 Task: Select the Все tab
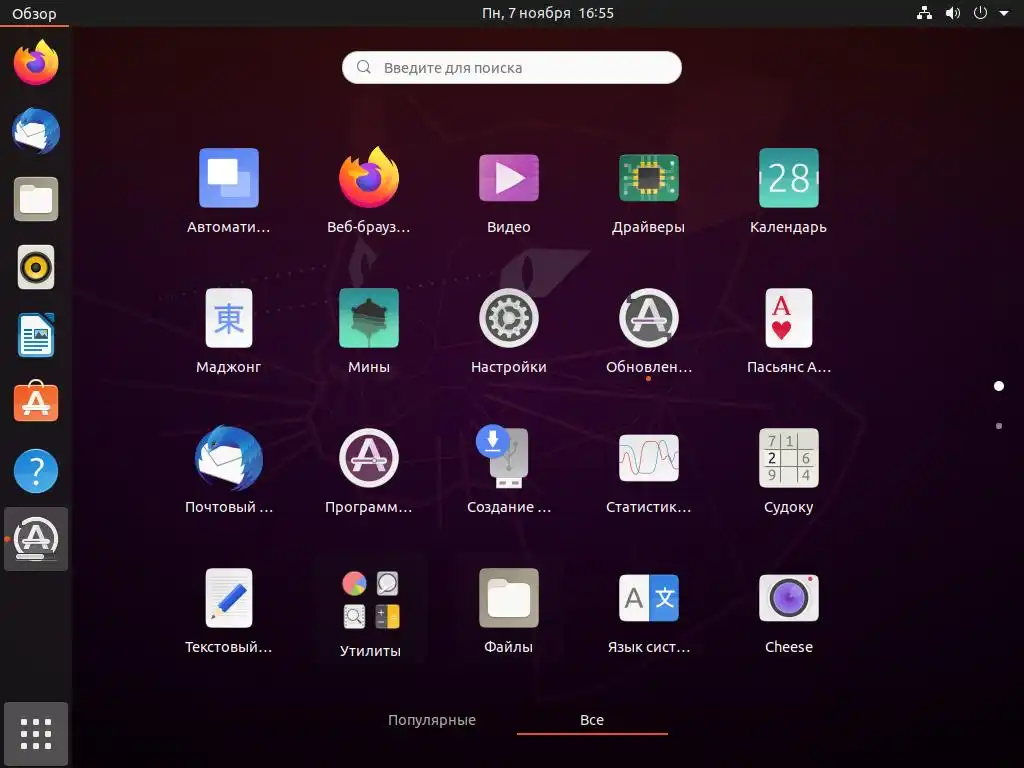[592, 720]
